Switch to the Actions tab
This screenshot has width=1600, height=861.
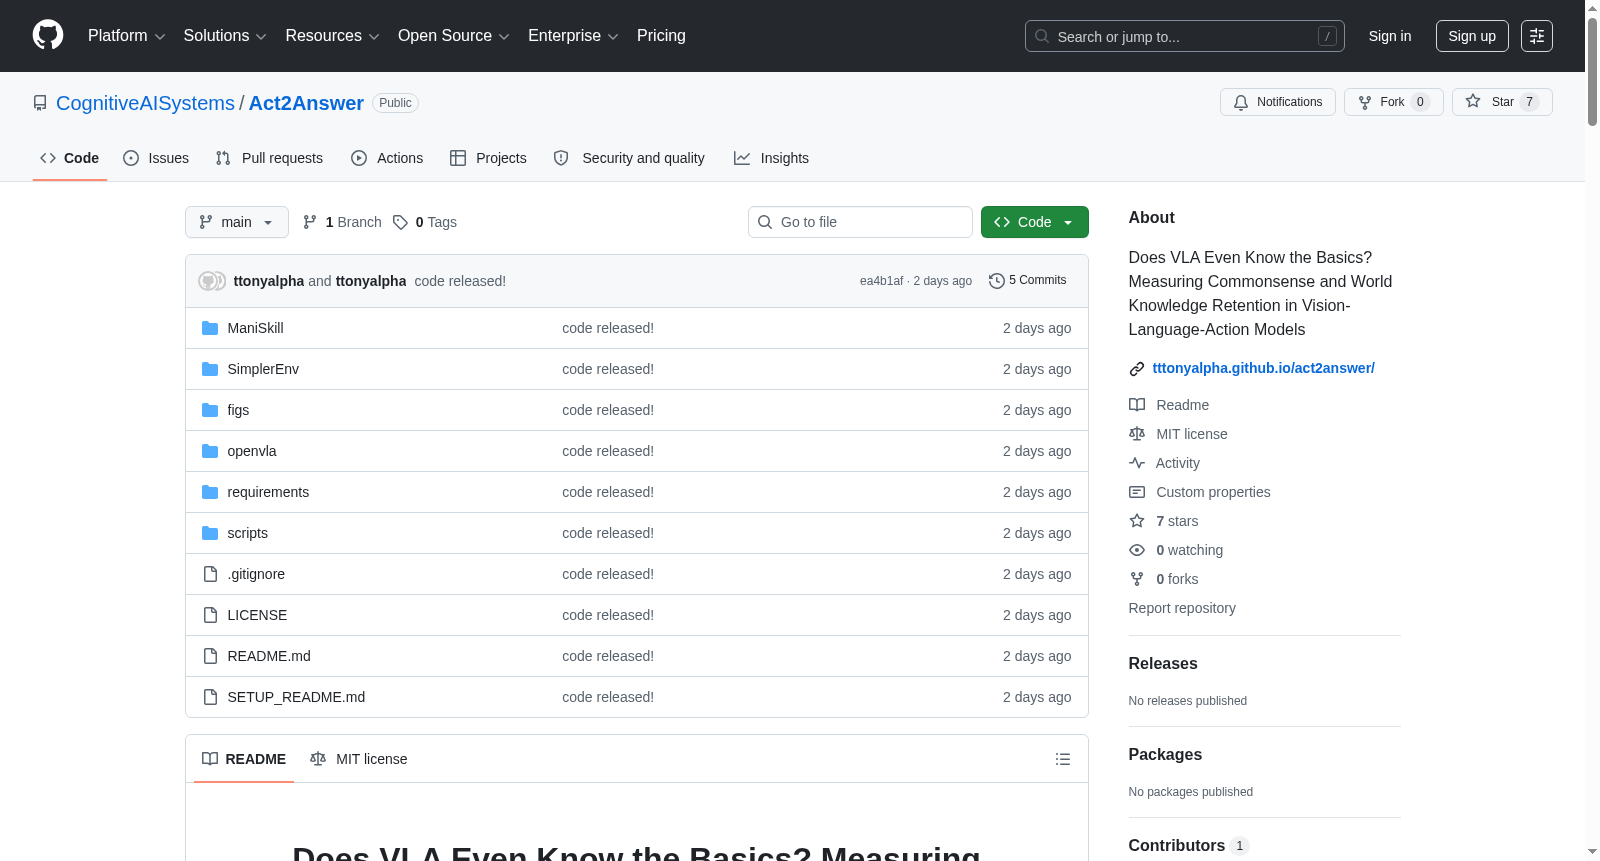(387, 158)
